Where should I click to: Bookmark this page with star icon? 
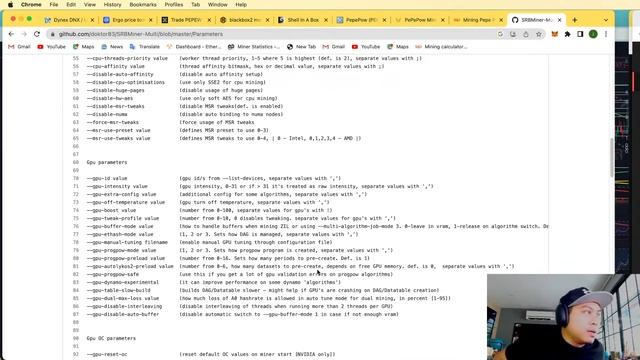click(539, 34)
